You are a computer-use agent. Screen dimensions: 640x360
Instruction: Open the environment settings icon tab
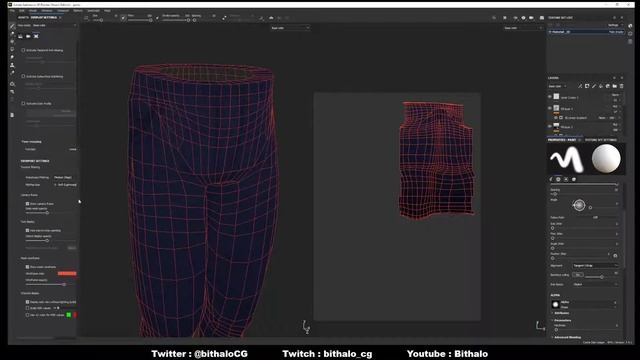tap(20, 36)
